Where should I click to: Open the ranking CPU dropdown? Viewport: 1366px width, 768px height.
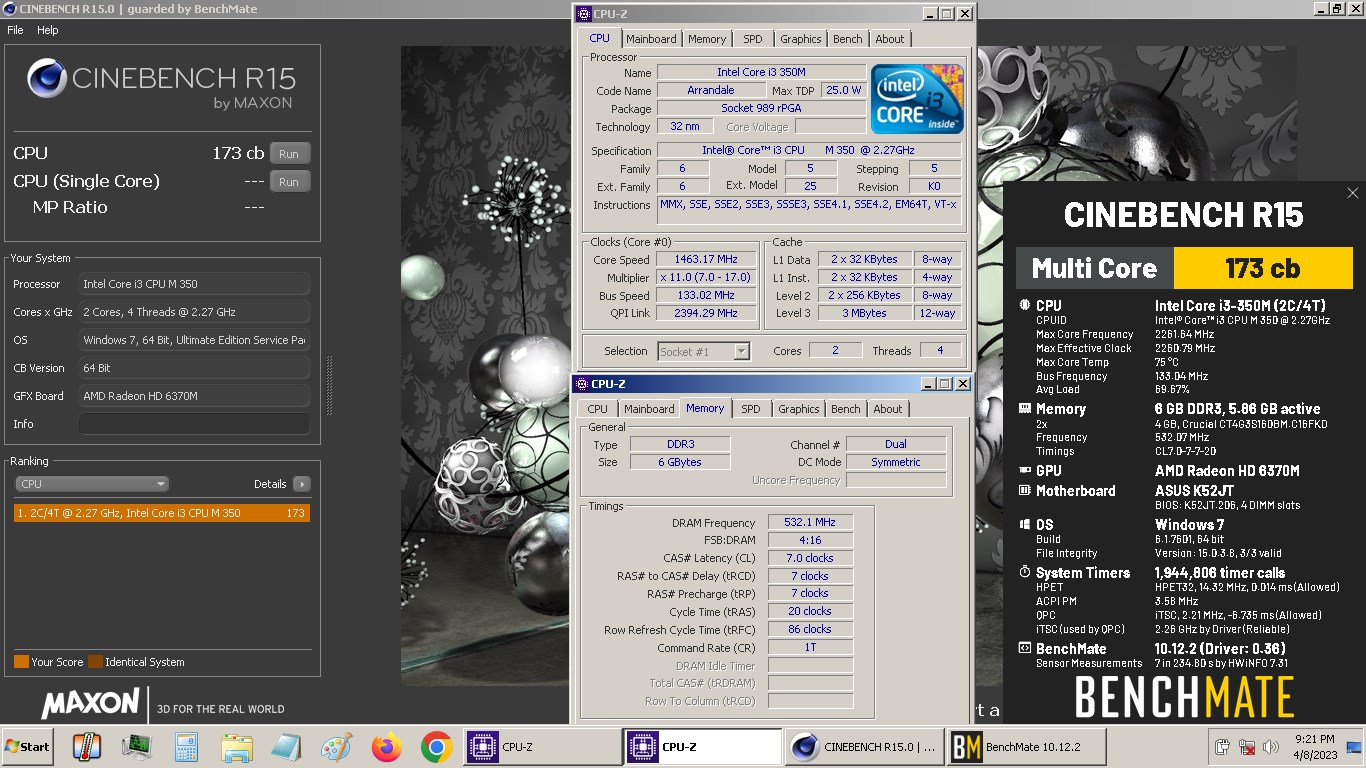(91, 484)
